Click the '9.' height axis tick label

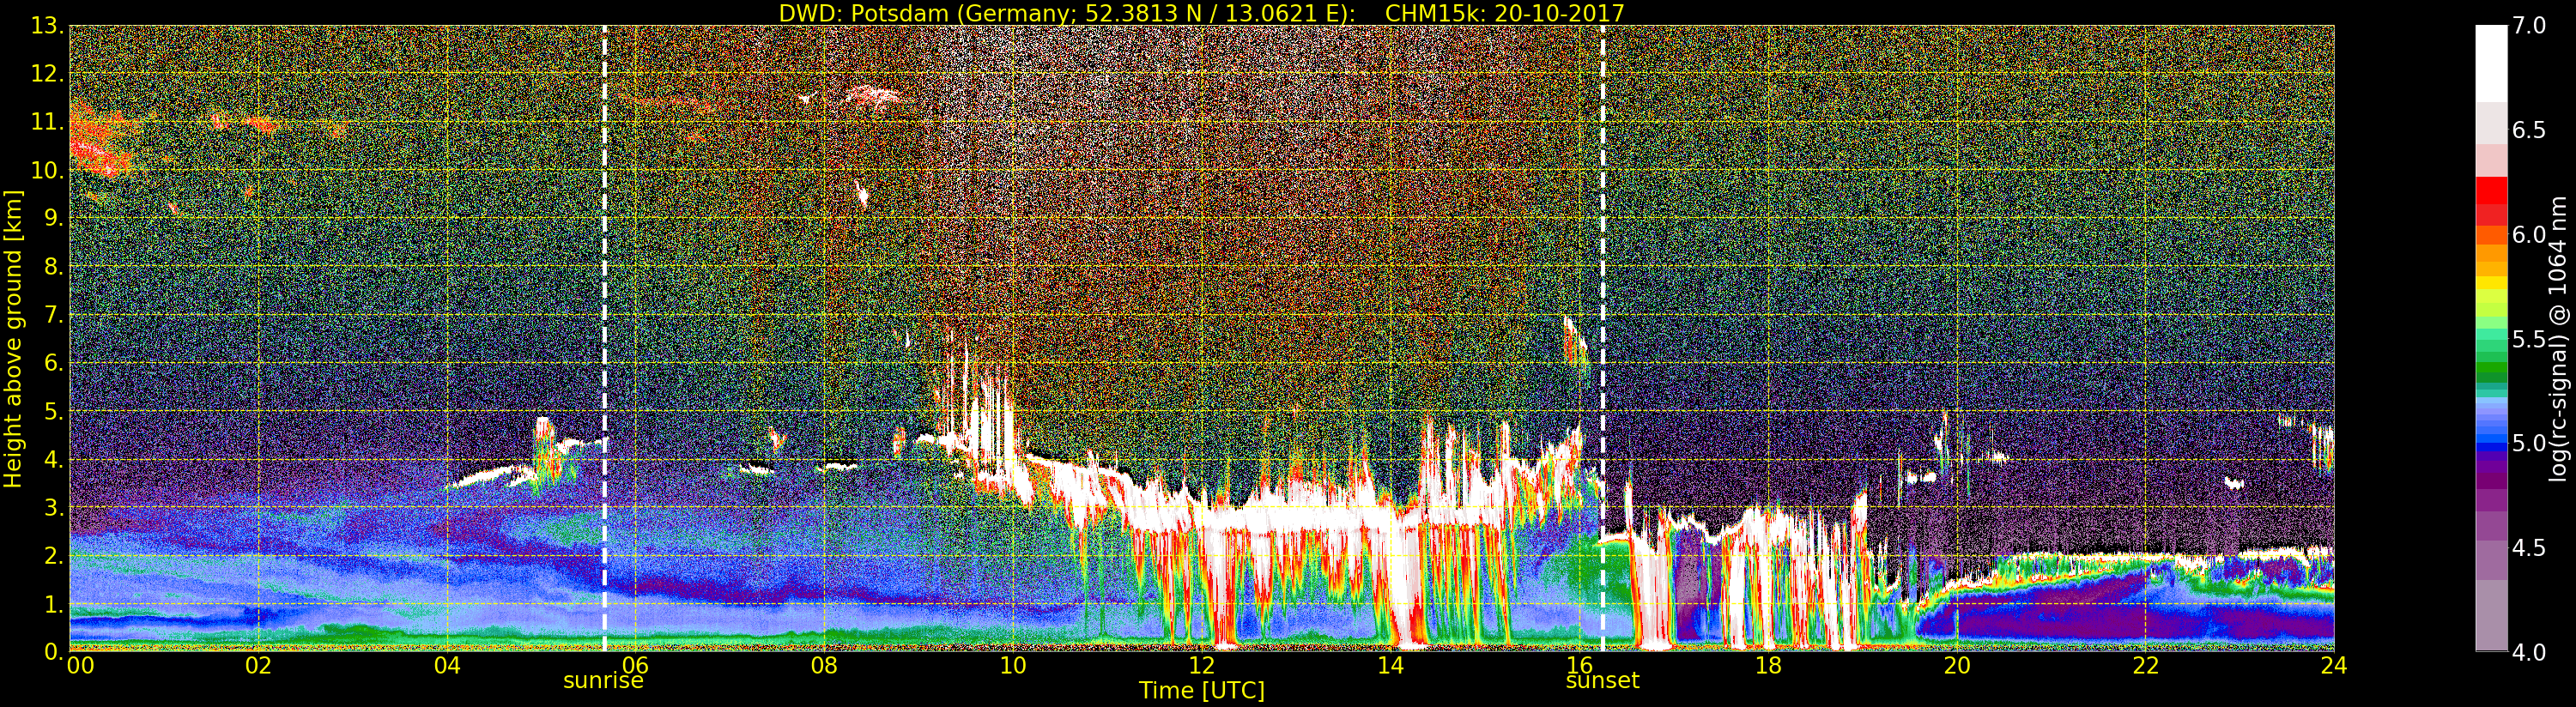point(53,218)
